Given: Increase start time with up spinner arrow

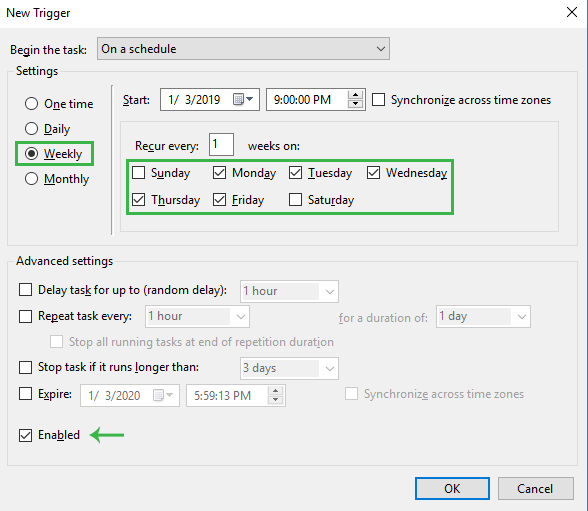Looking at the screenshot, I should [x=355, y=95].
